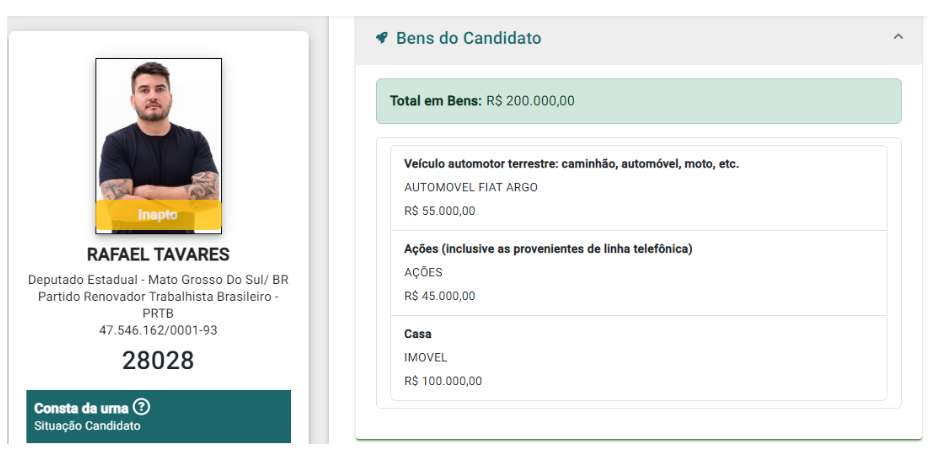Viewport: 942px width, 460px height.
Task: Select the Ações (inclusive as provenientes) heading
Action: pyautogui.click(x=548, y=248)
